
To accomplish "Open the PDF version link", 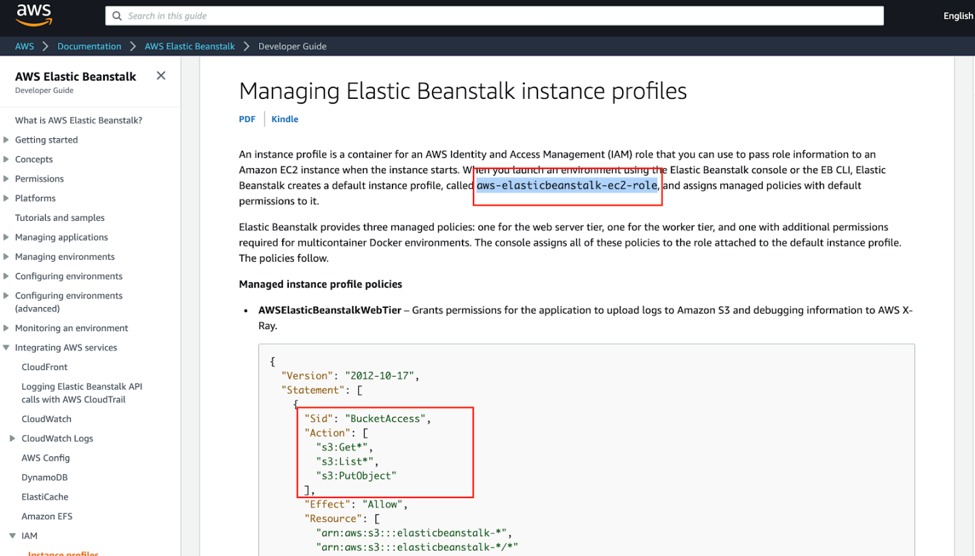I will (247, 119).
